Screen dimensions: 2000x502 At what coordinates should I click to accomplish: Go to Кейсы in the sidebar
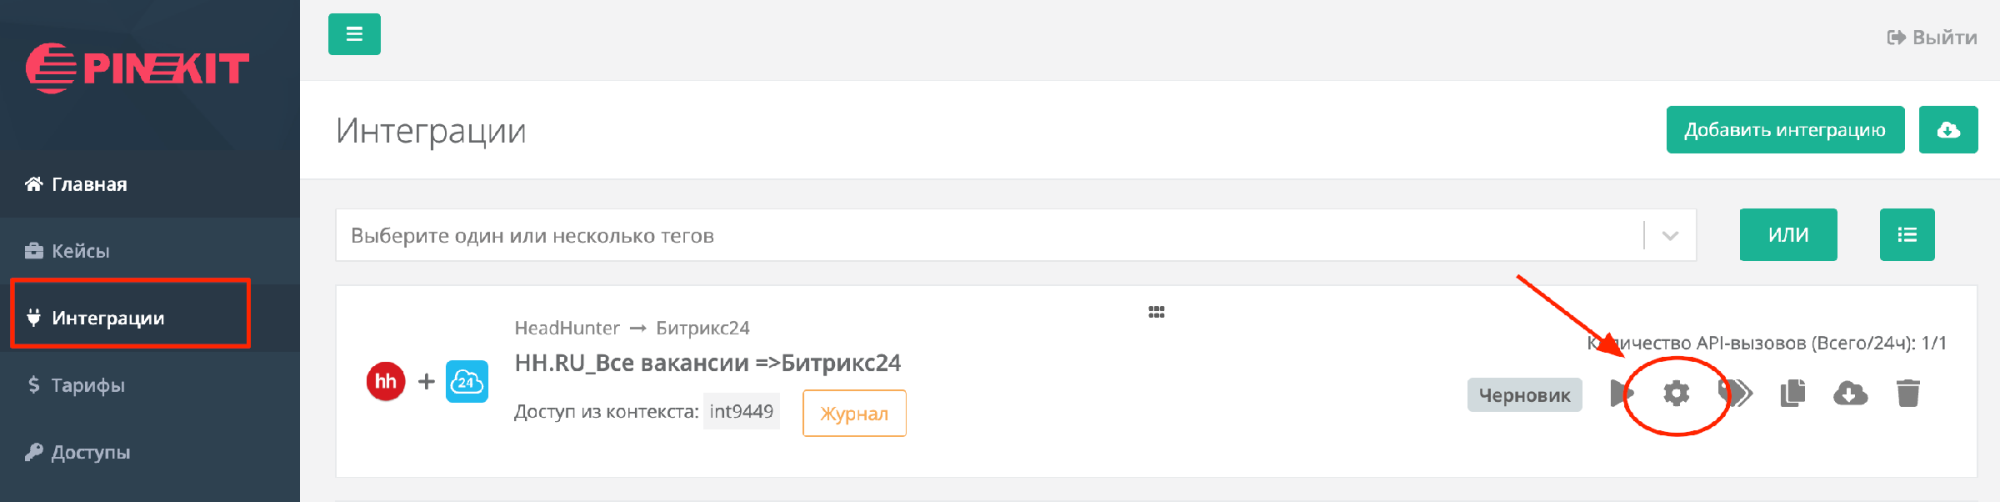point(80,251)
